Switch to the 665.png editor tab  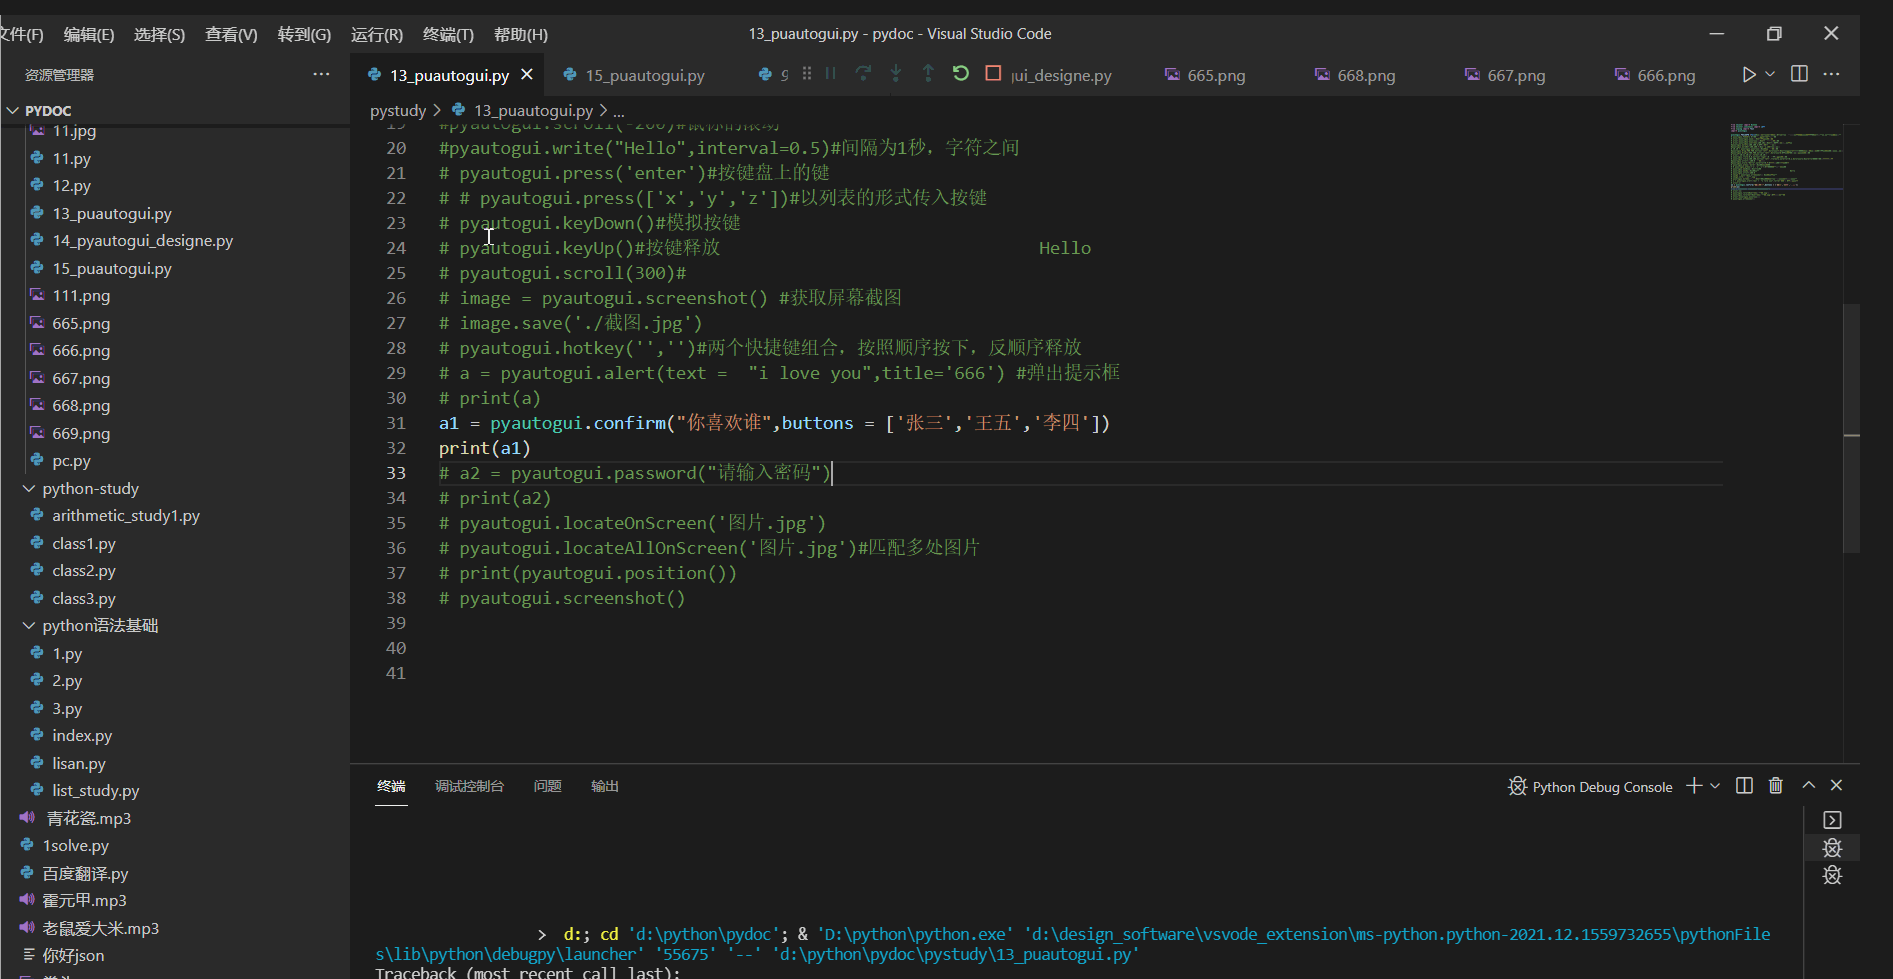(1216, 75)
